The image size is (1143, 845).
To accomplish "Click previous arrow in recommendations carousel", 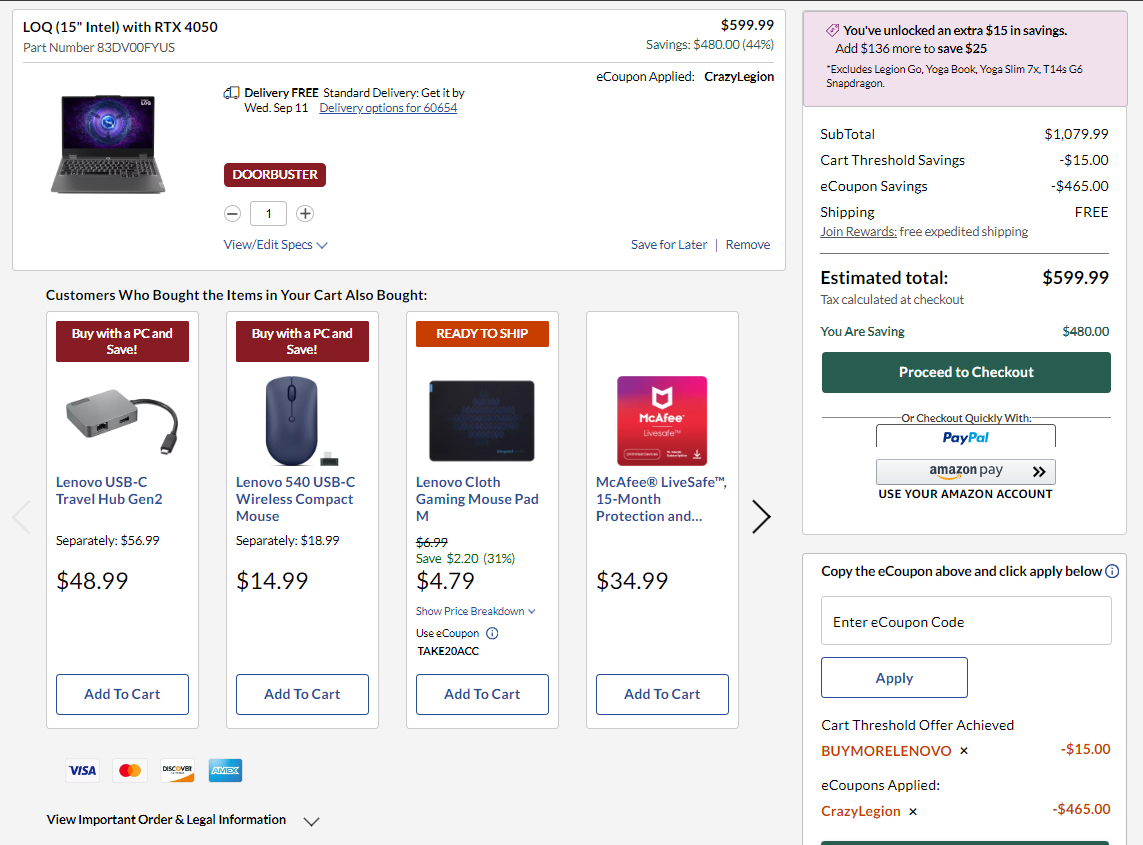I will [x=21, y=516].
